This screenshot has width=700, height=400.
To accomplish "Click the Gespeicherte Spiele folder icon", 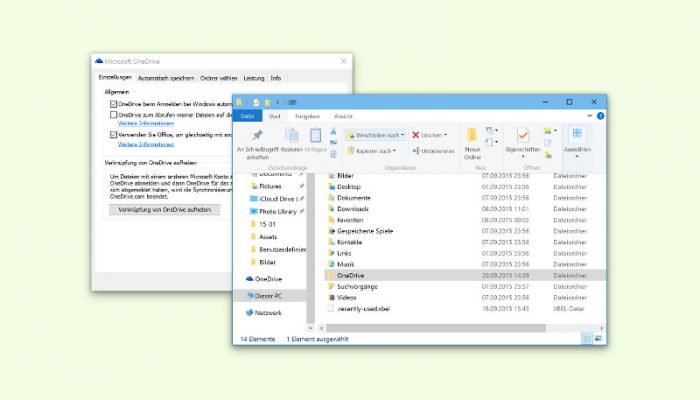I will [x=331, y=231].
